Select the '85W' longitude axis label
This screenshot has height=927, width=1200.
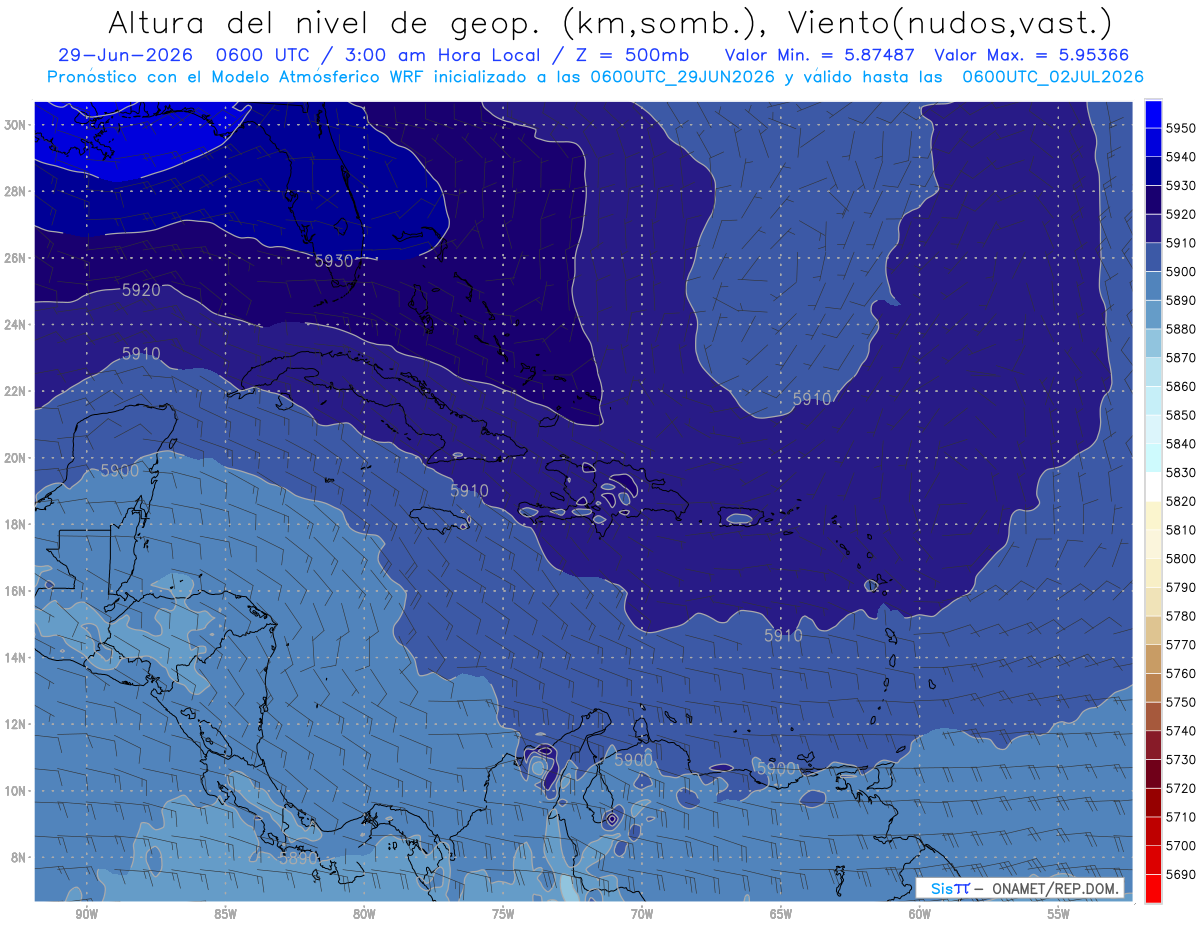tap(225, 914)
